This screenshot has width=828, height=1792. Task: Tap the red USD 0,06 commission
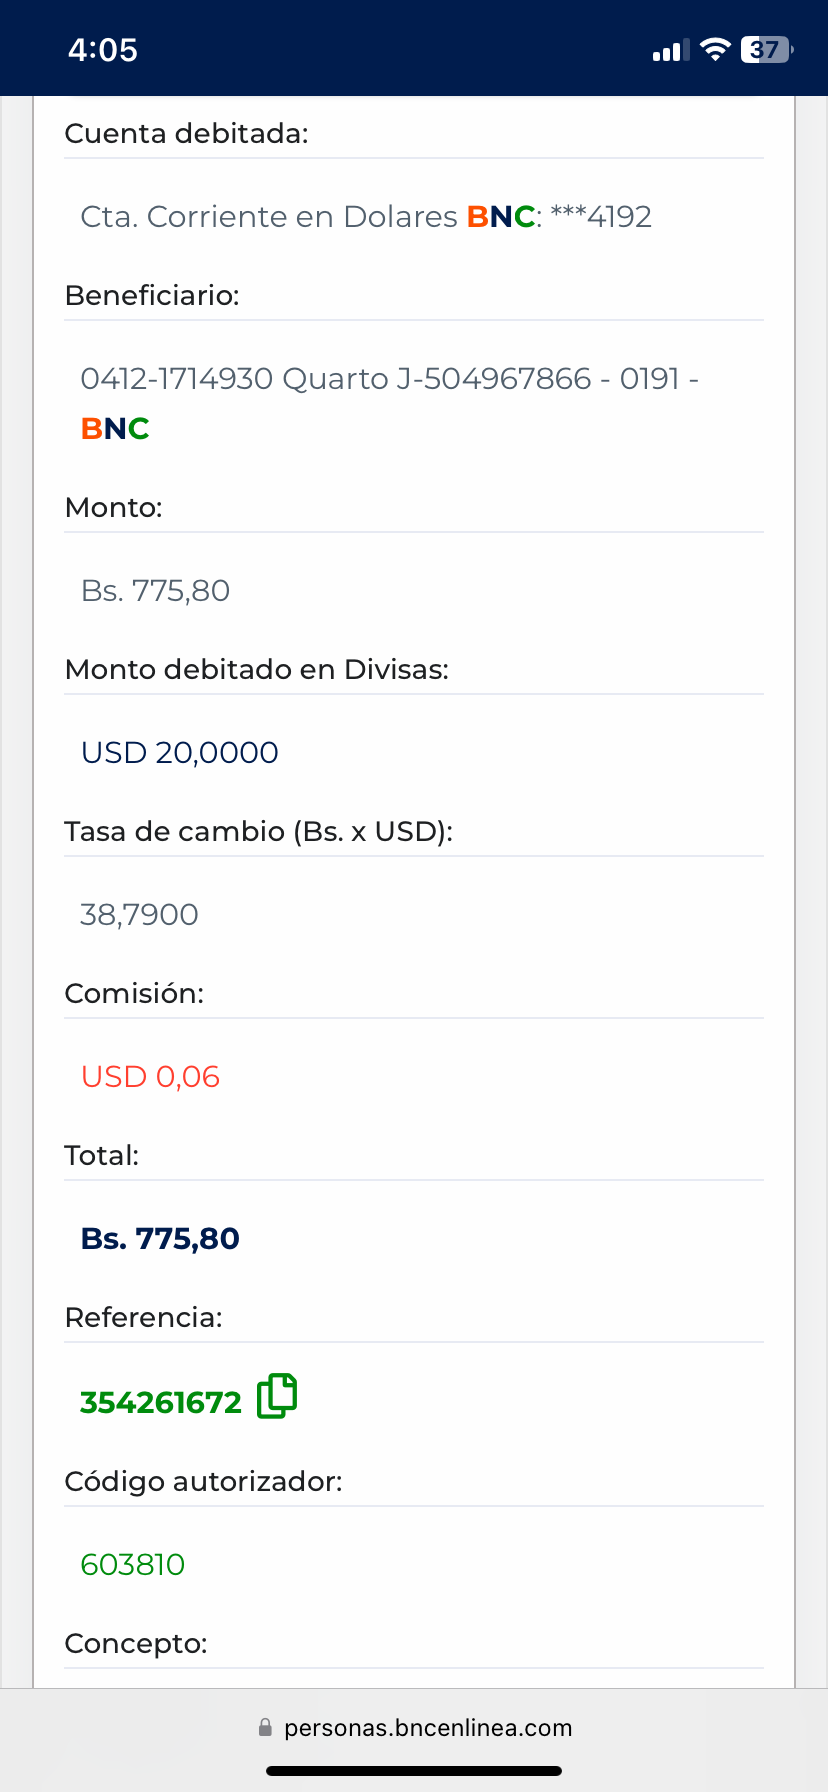point(151,1077)
